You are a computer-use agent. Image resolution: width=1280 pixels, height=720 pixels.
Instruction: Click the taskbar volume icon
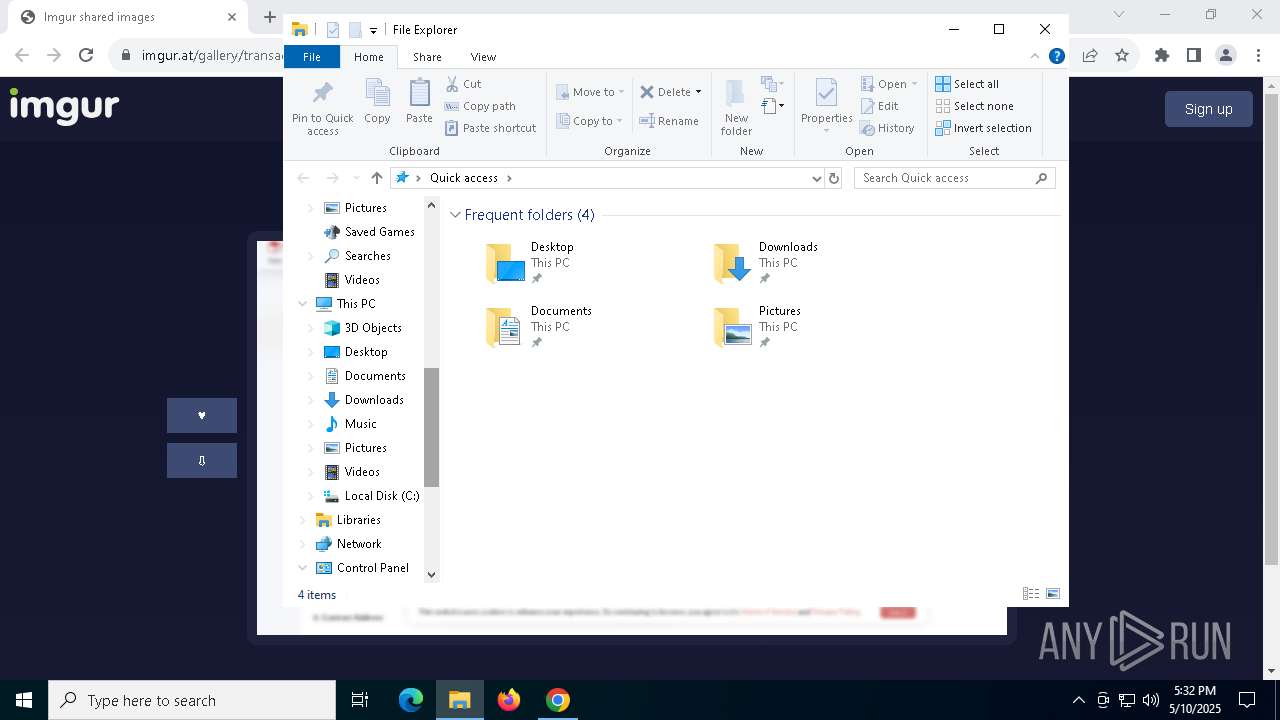coord(1151,700)
